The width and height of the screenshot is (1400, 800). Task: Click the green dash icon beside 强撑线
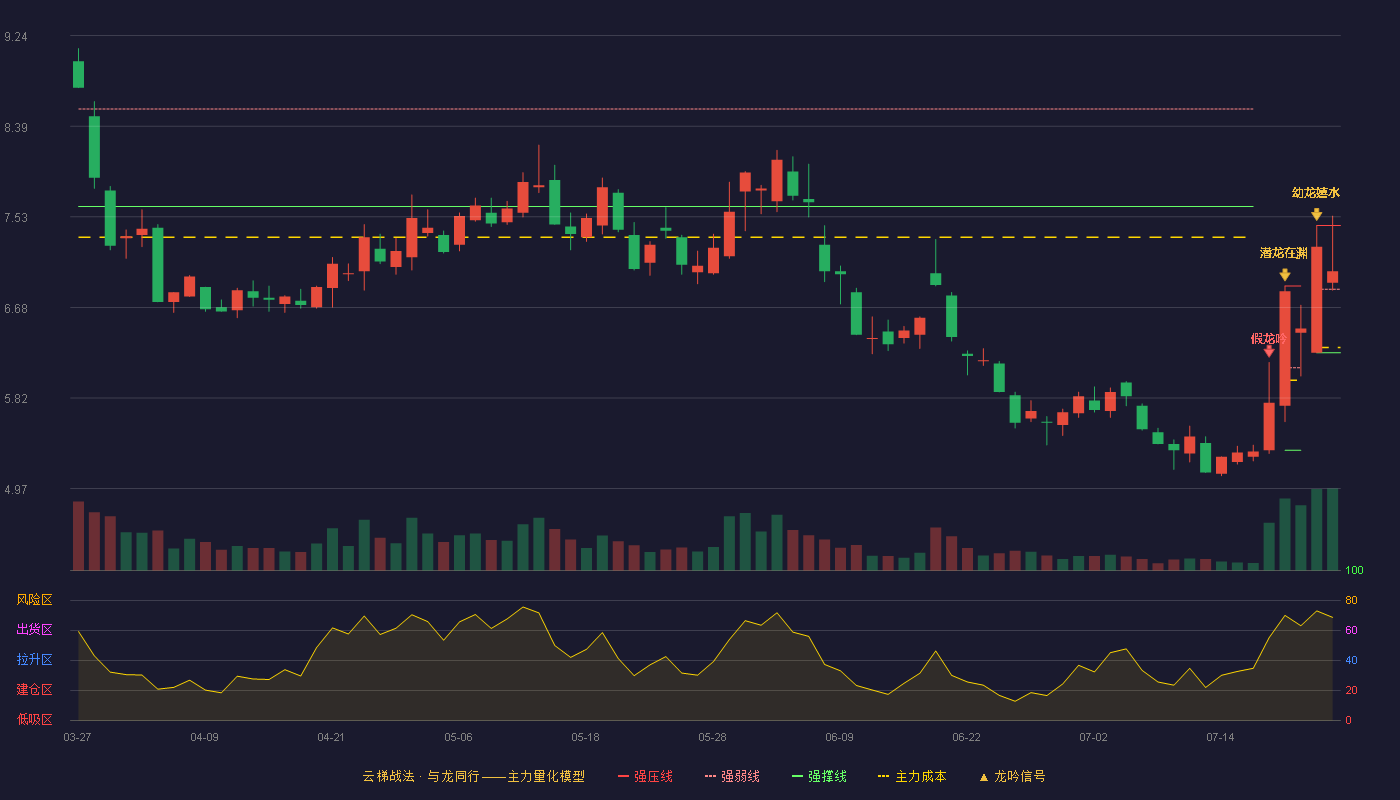797,777
